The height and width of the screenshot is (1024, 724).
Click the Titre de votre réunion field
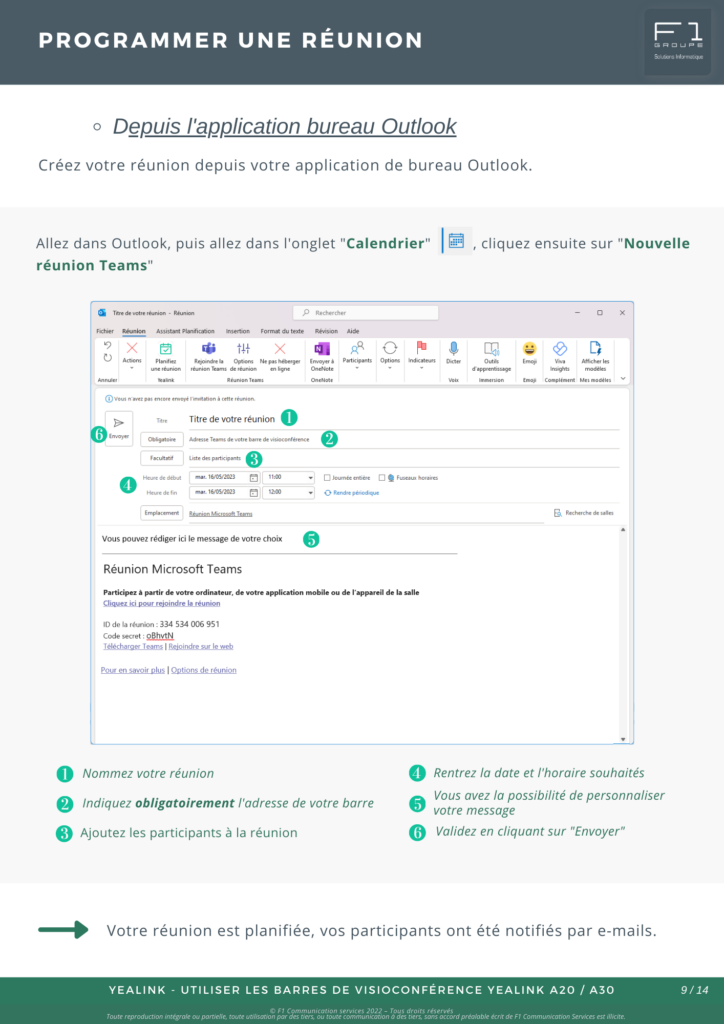coord(403,419)
